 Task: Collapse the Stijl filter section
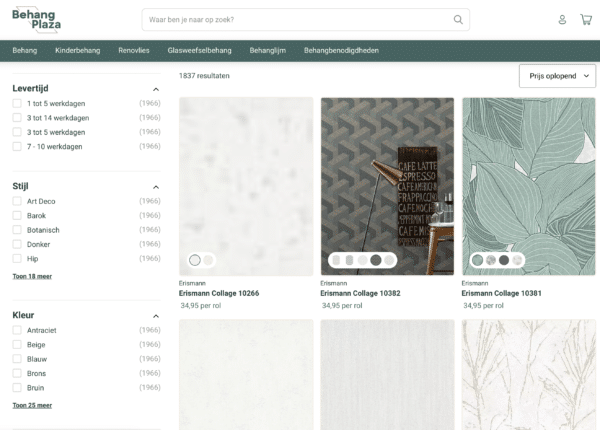click(x=156, y=187)
